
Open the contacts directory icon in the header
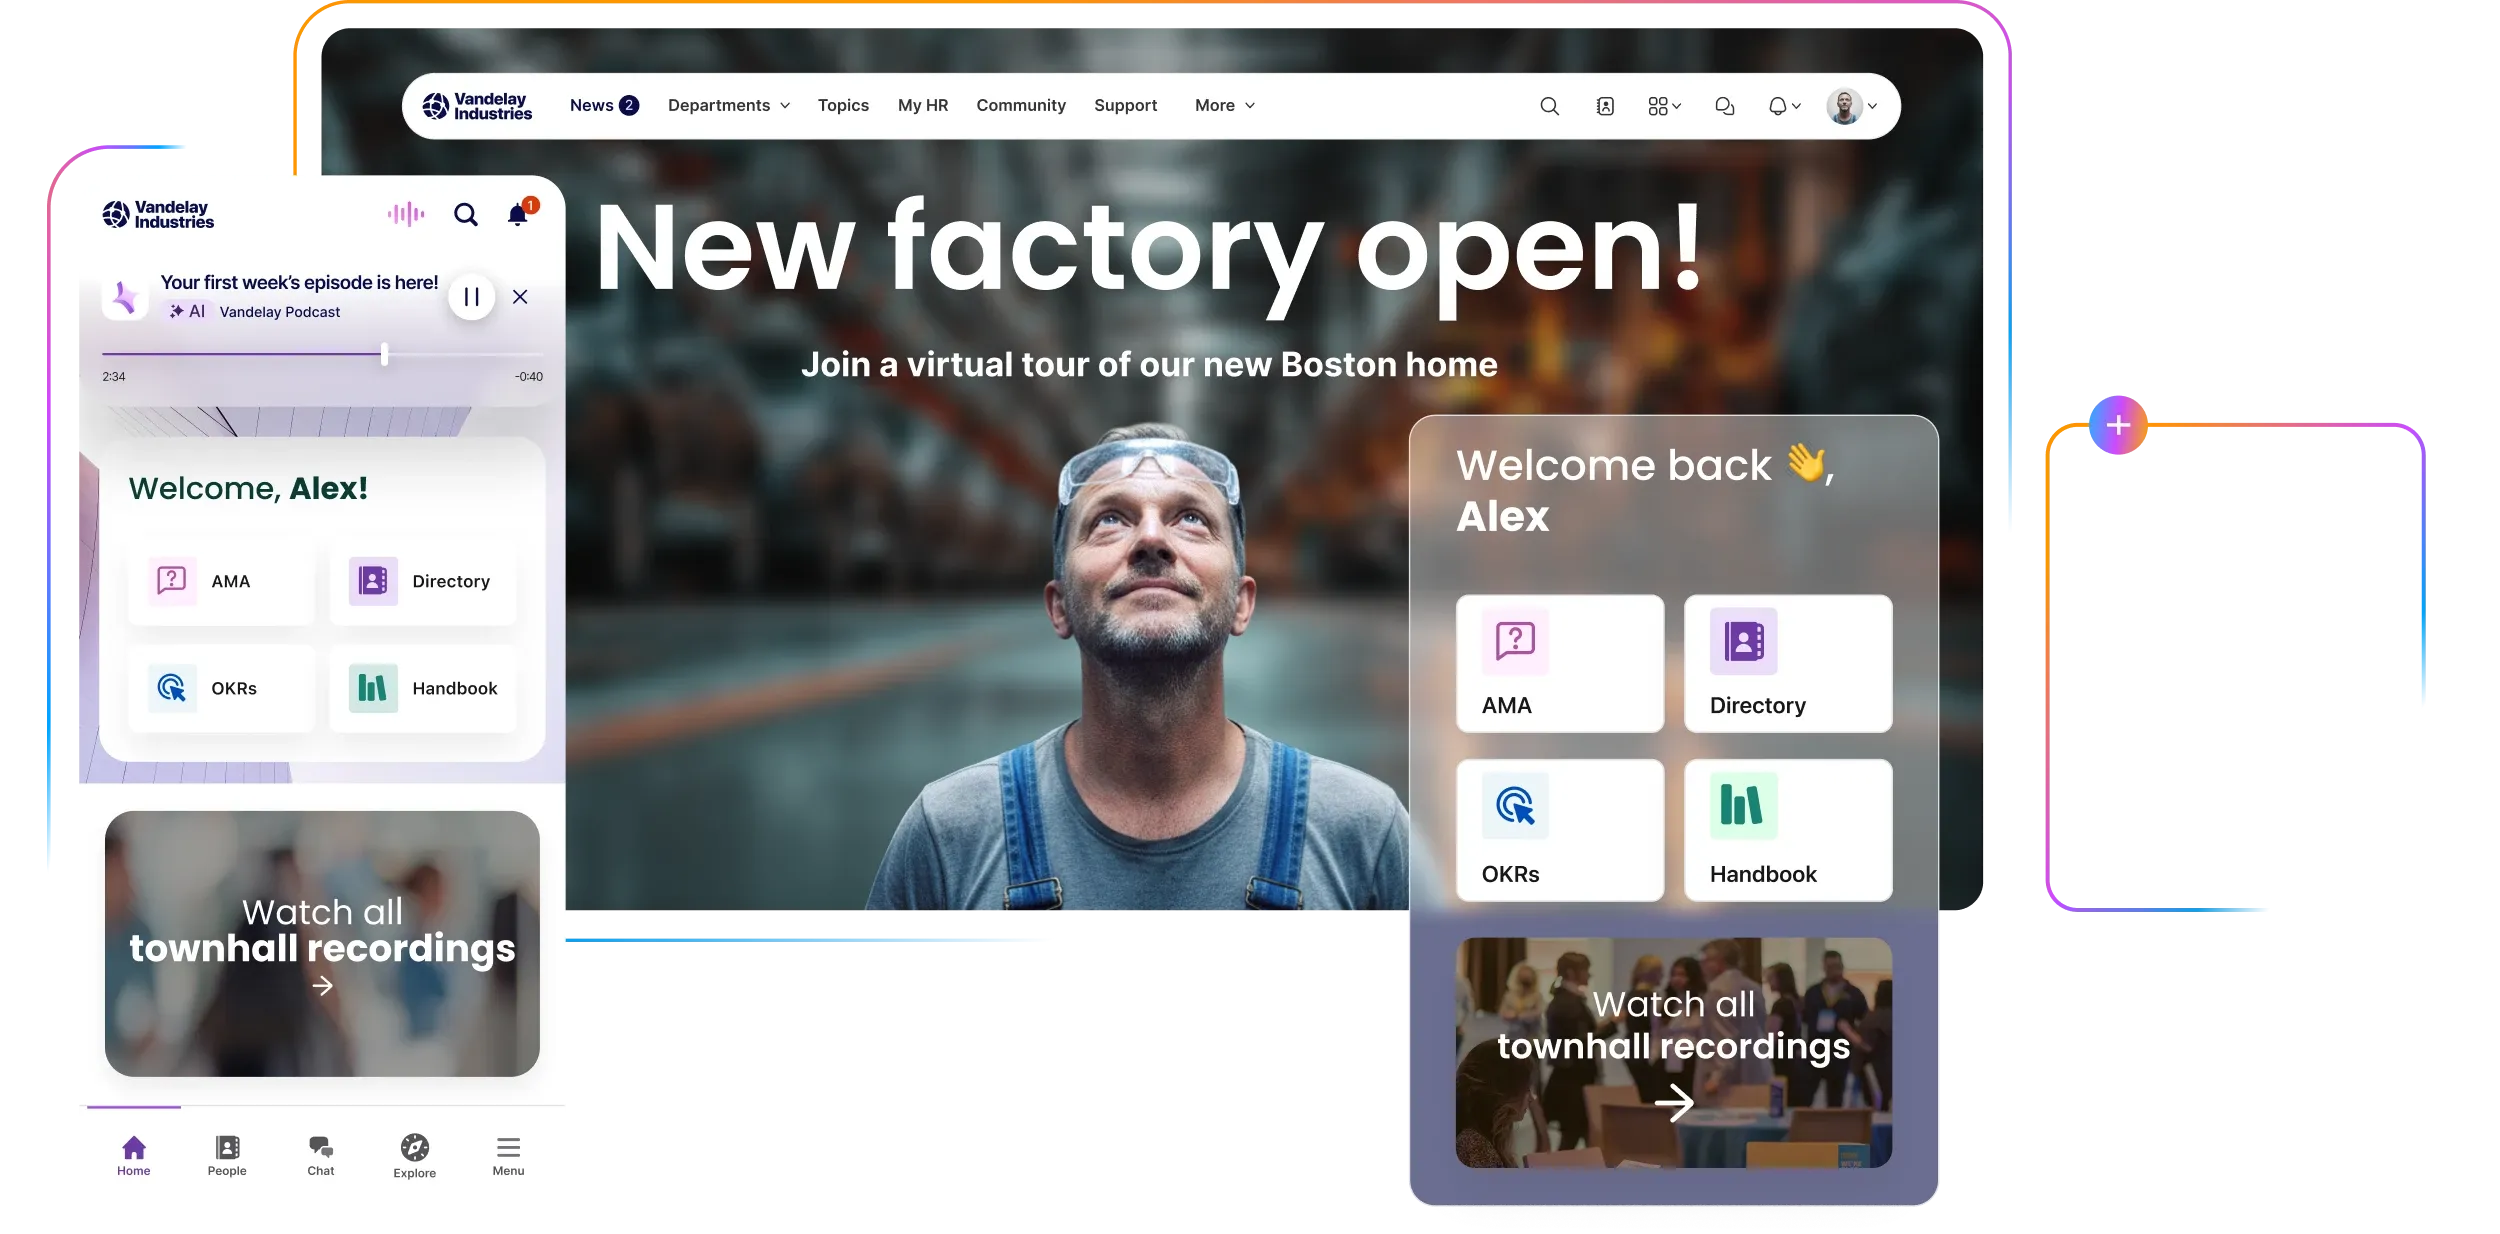tap(1604, 105)
